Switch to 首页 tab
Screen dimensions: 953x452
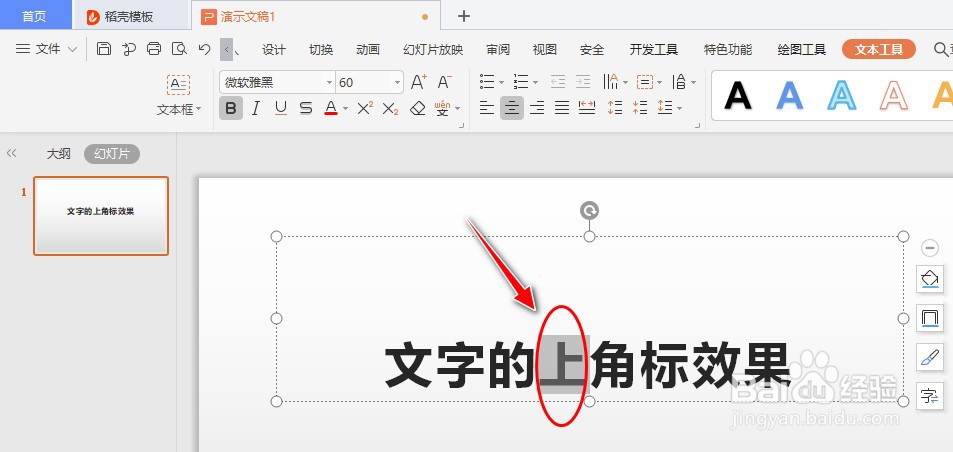[x=35, y=16]
